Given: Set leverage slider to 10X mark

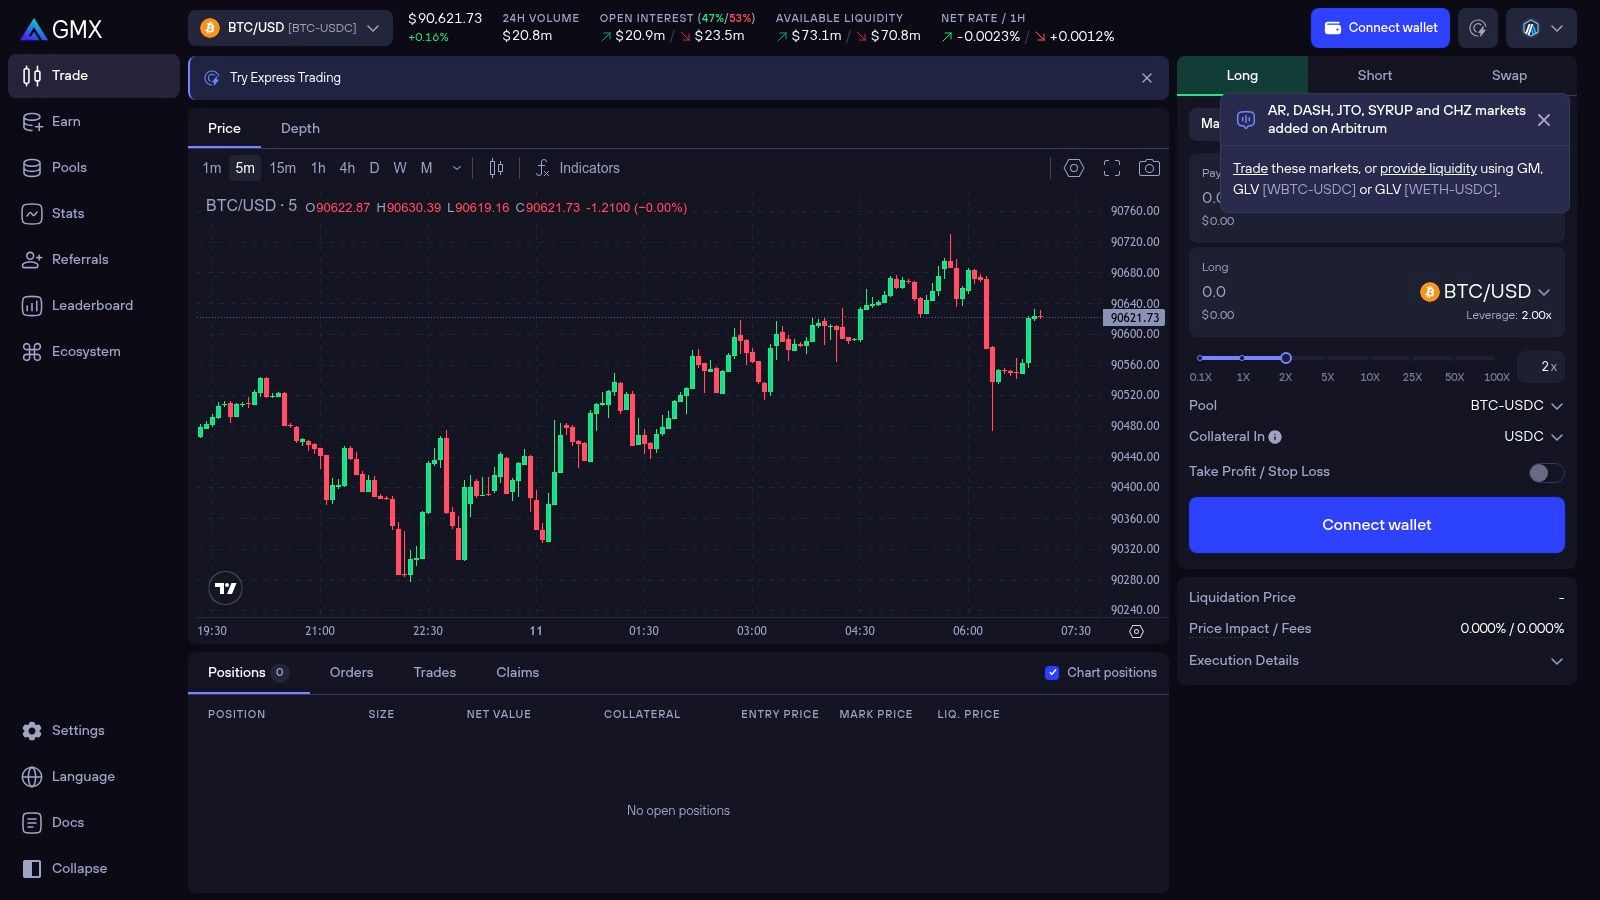Looking at the screenshot, I should pyautogui.click(x=1370, y=377).
